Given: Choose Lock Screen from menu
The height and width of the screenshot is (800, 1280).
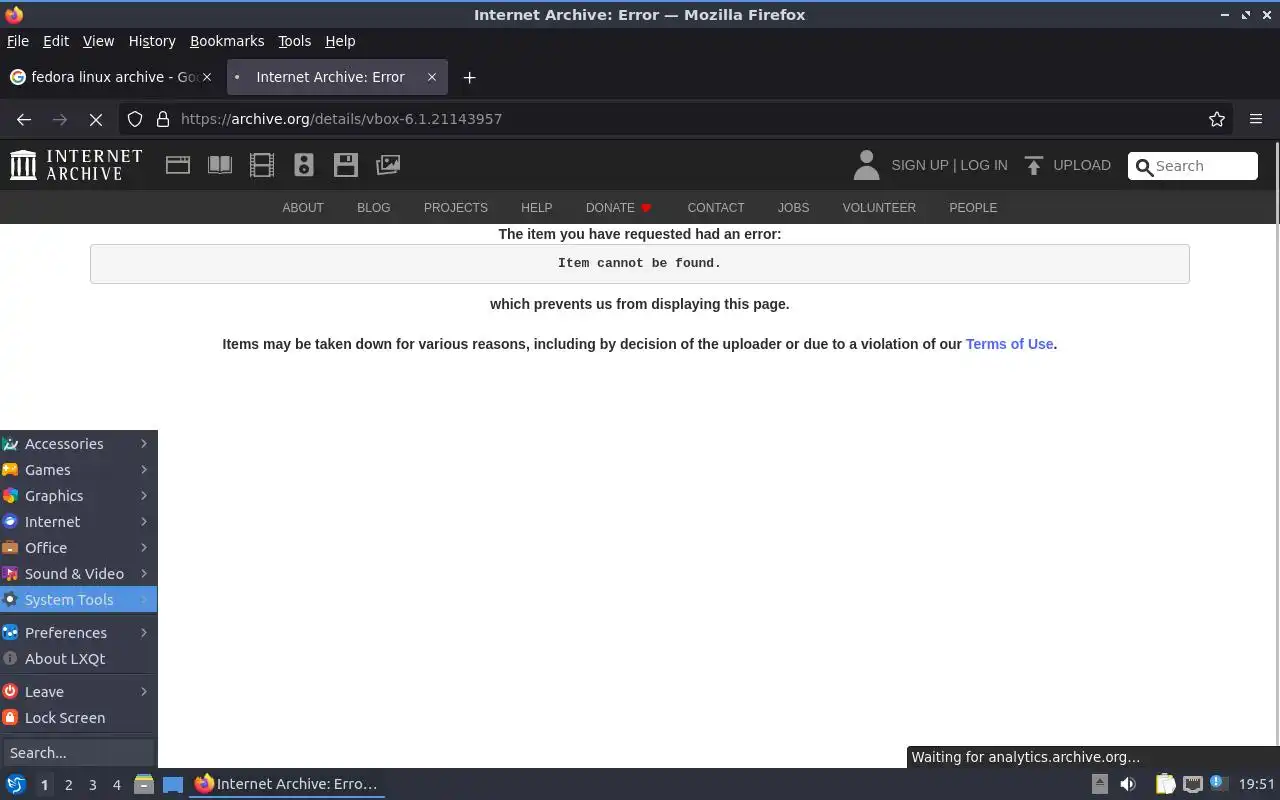Looking at the screenshot, I should point(79,718).
